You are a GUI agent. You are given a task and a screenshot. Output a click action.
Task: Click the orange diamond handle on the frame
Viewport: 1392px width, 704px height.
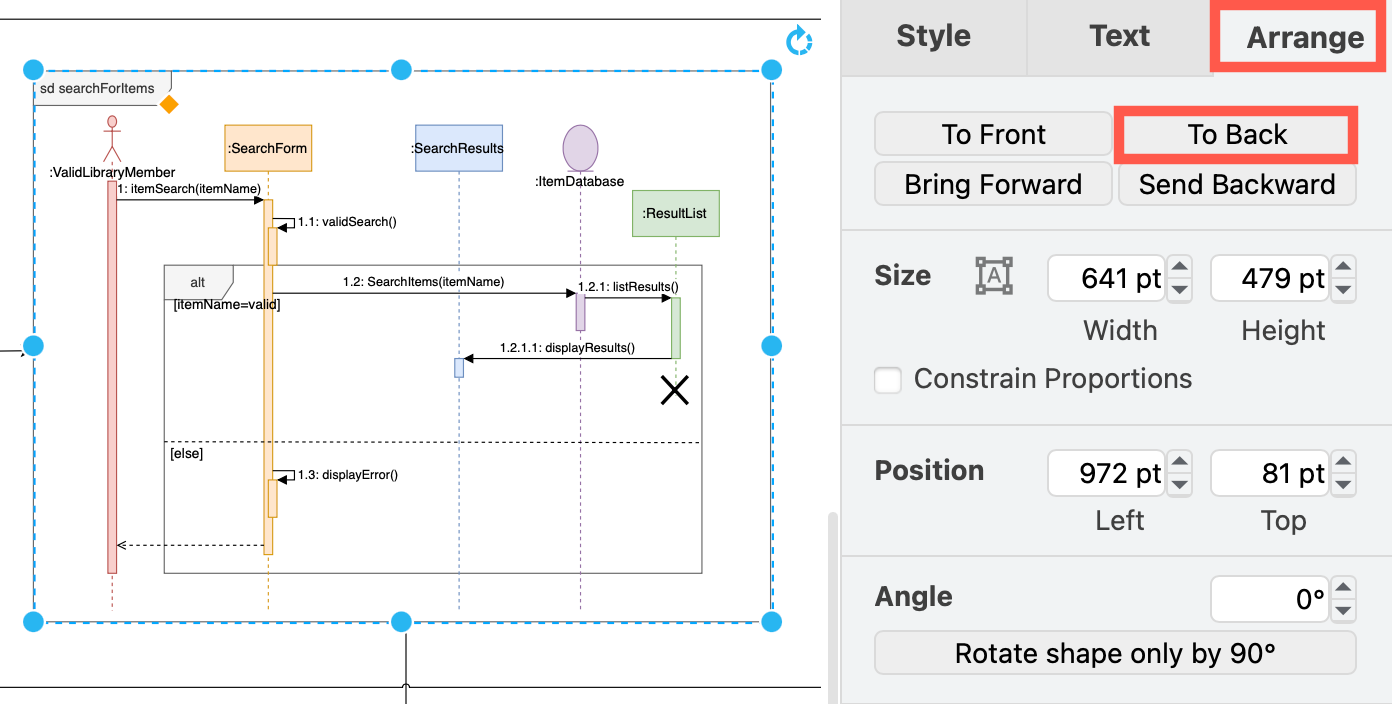pyautogui.click(x=168, y=104)
